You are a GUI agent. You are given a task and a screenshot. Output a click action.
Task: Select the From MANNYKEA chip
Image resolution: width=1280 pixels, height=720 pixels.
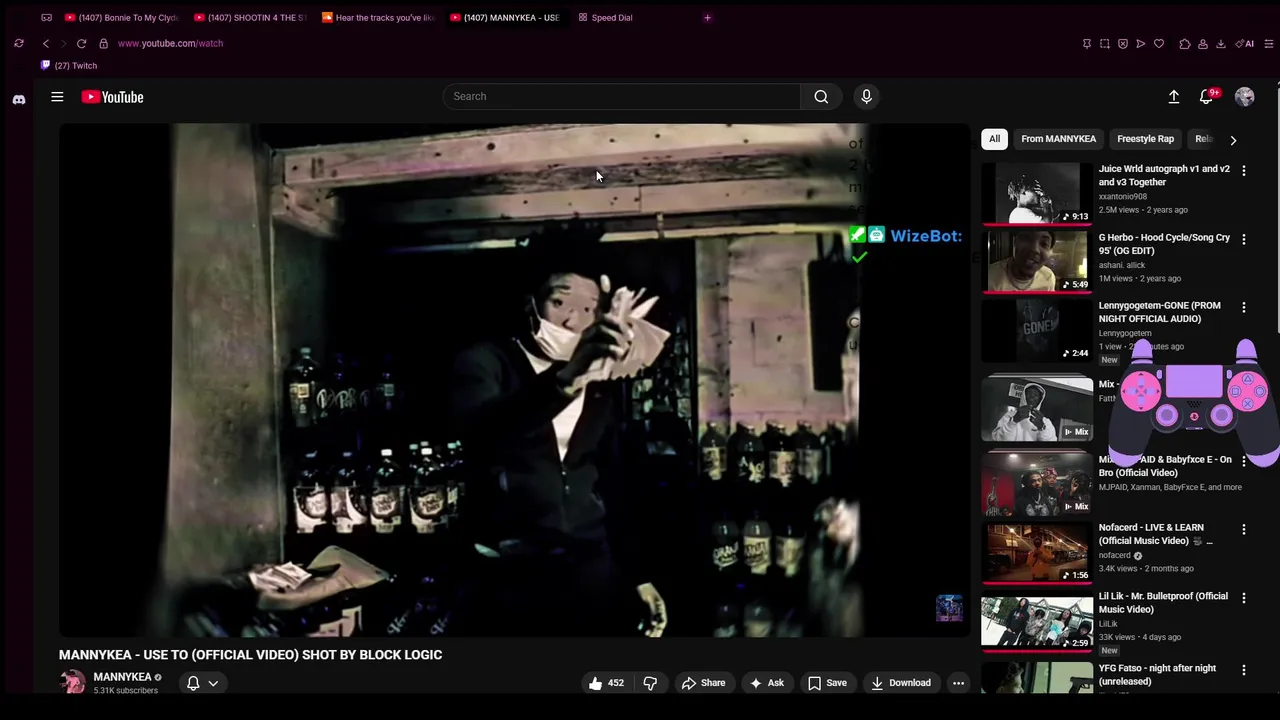point(1058,139)
